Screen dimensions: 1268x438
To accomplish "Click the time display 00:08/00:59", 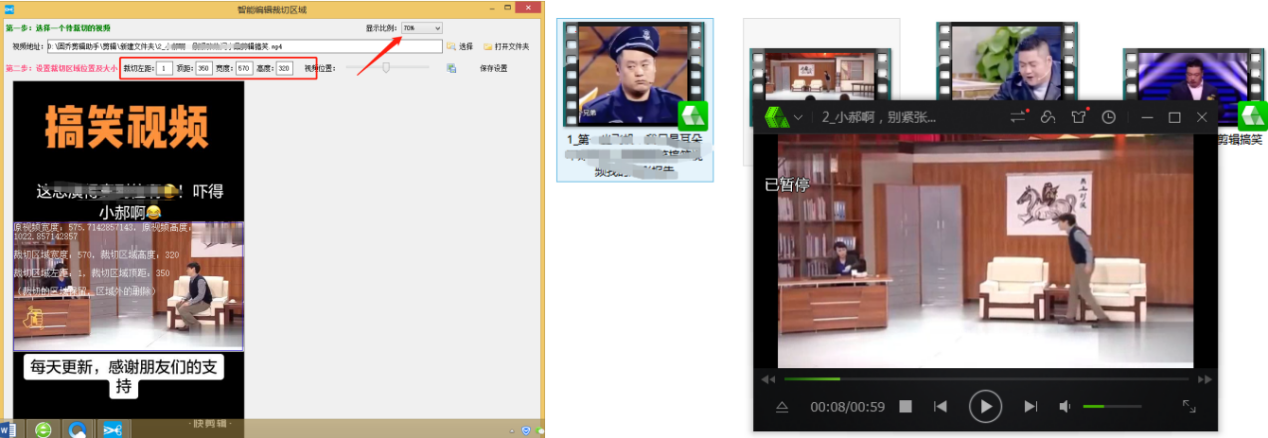I will click(848, 407).
